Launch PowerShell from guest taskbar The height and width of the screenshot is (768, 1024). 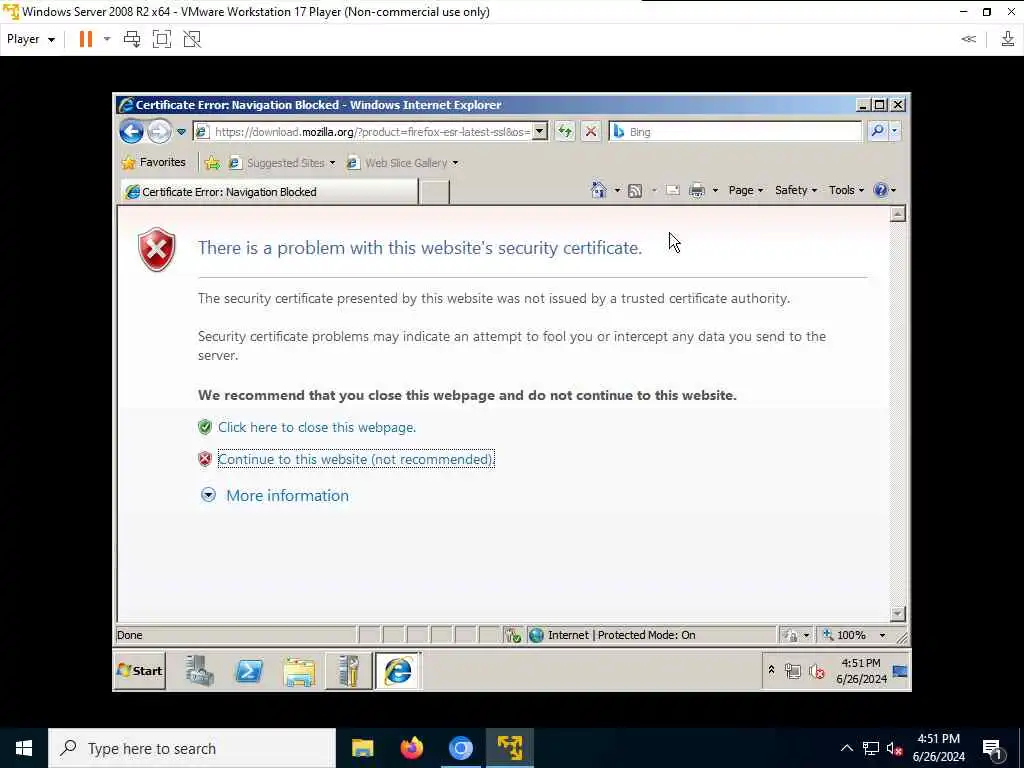pos(249,671)
